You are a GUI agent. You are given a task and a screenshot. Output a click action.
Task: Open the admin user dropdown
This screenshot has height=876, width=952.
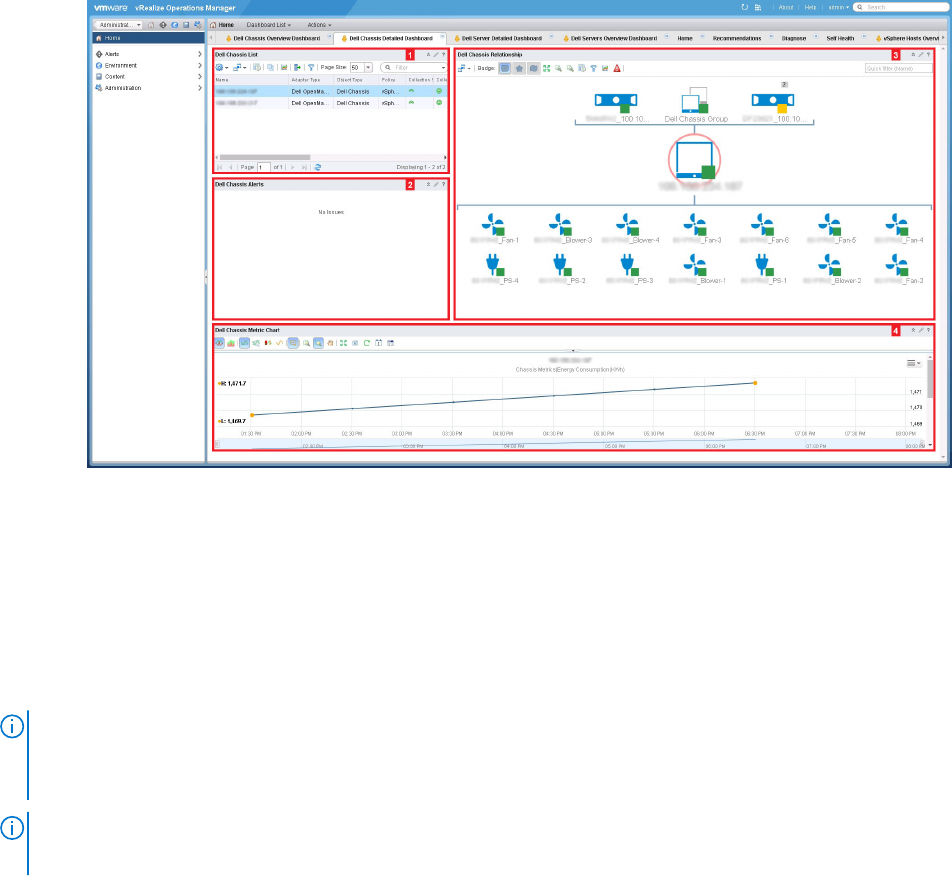pos(838,7)
